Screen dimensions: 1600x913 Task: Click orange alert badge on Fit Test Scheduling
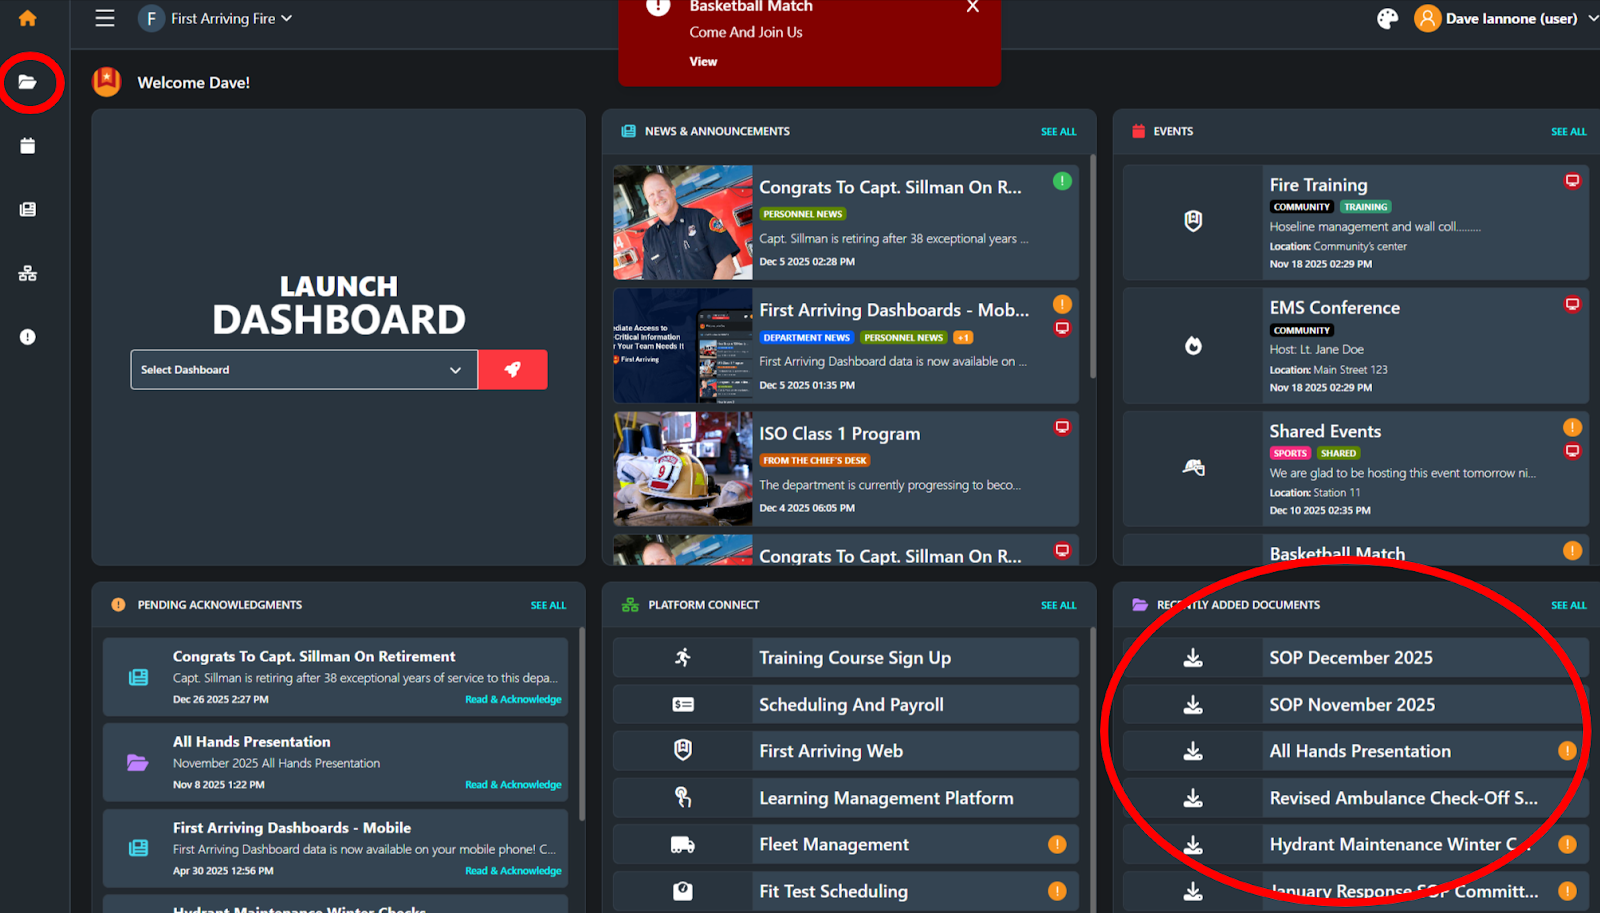1057,891
